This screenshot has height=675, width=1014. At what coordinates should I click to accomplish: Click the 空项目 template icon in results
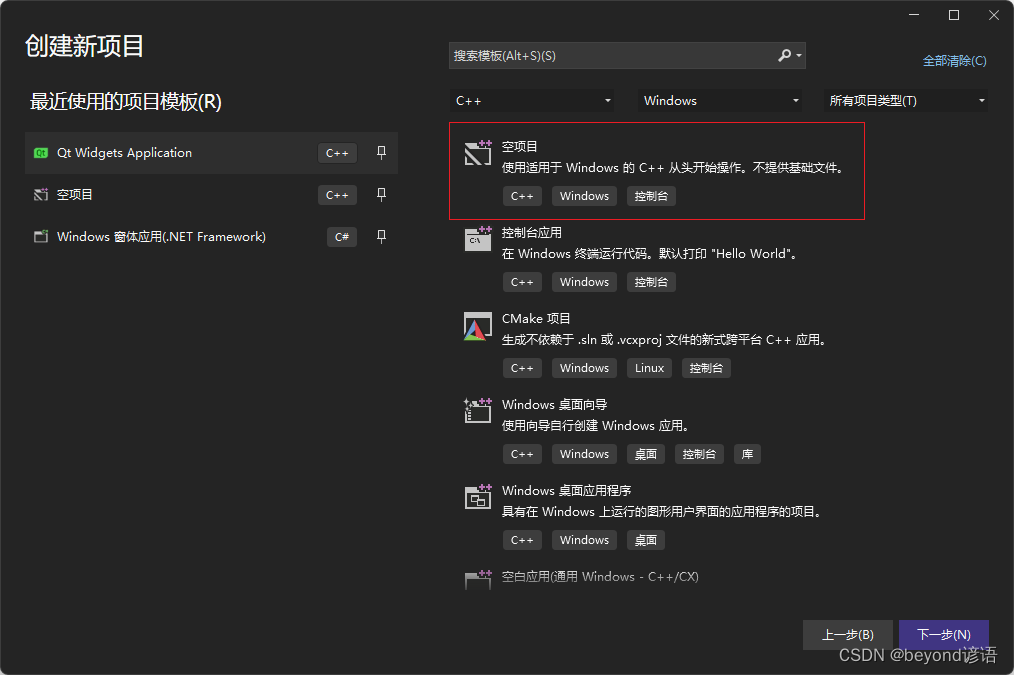coord(478,153)
